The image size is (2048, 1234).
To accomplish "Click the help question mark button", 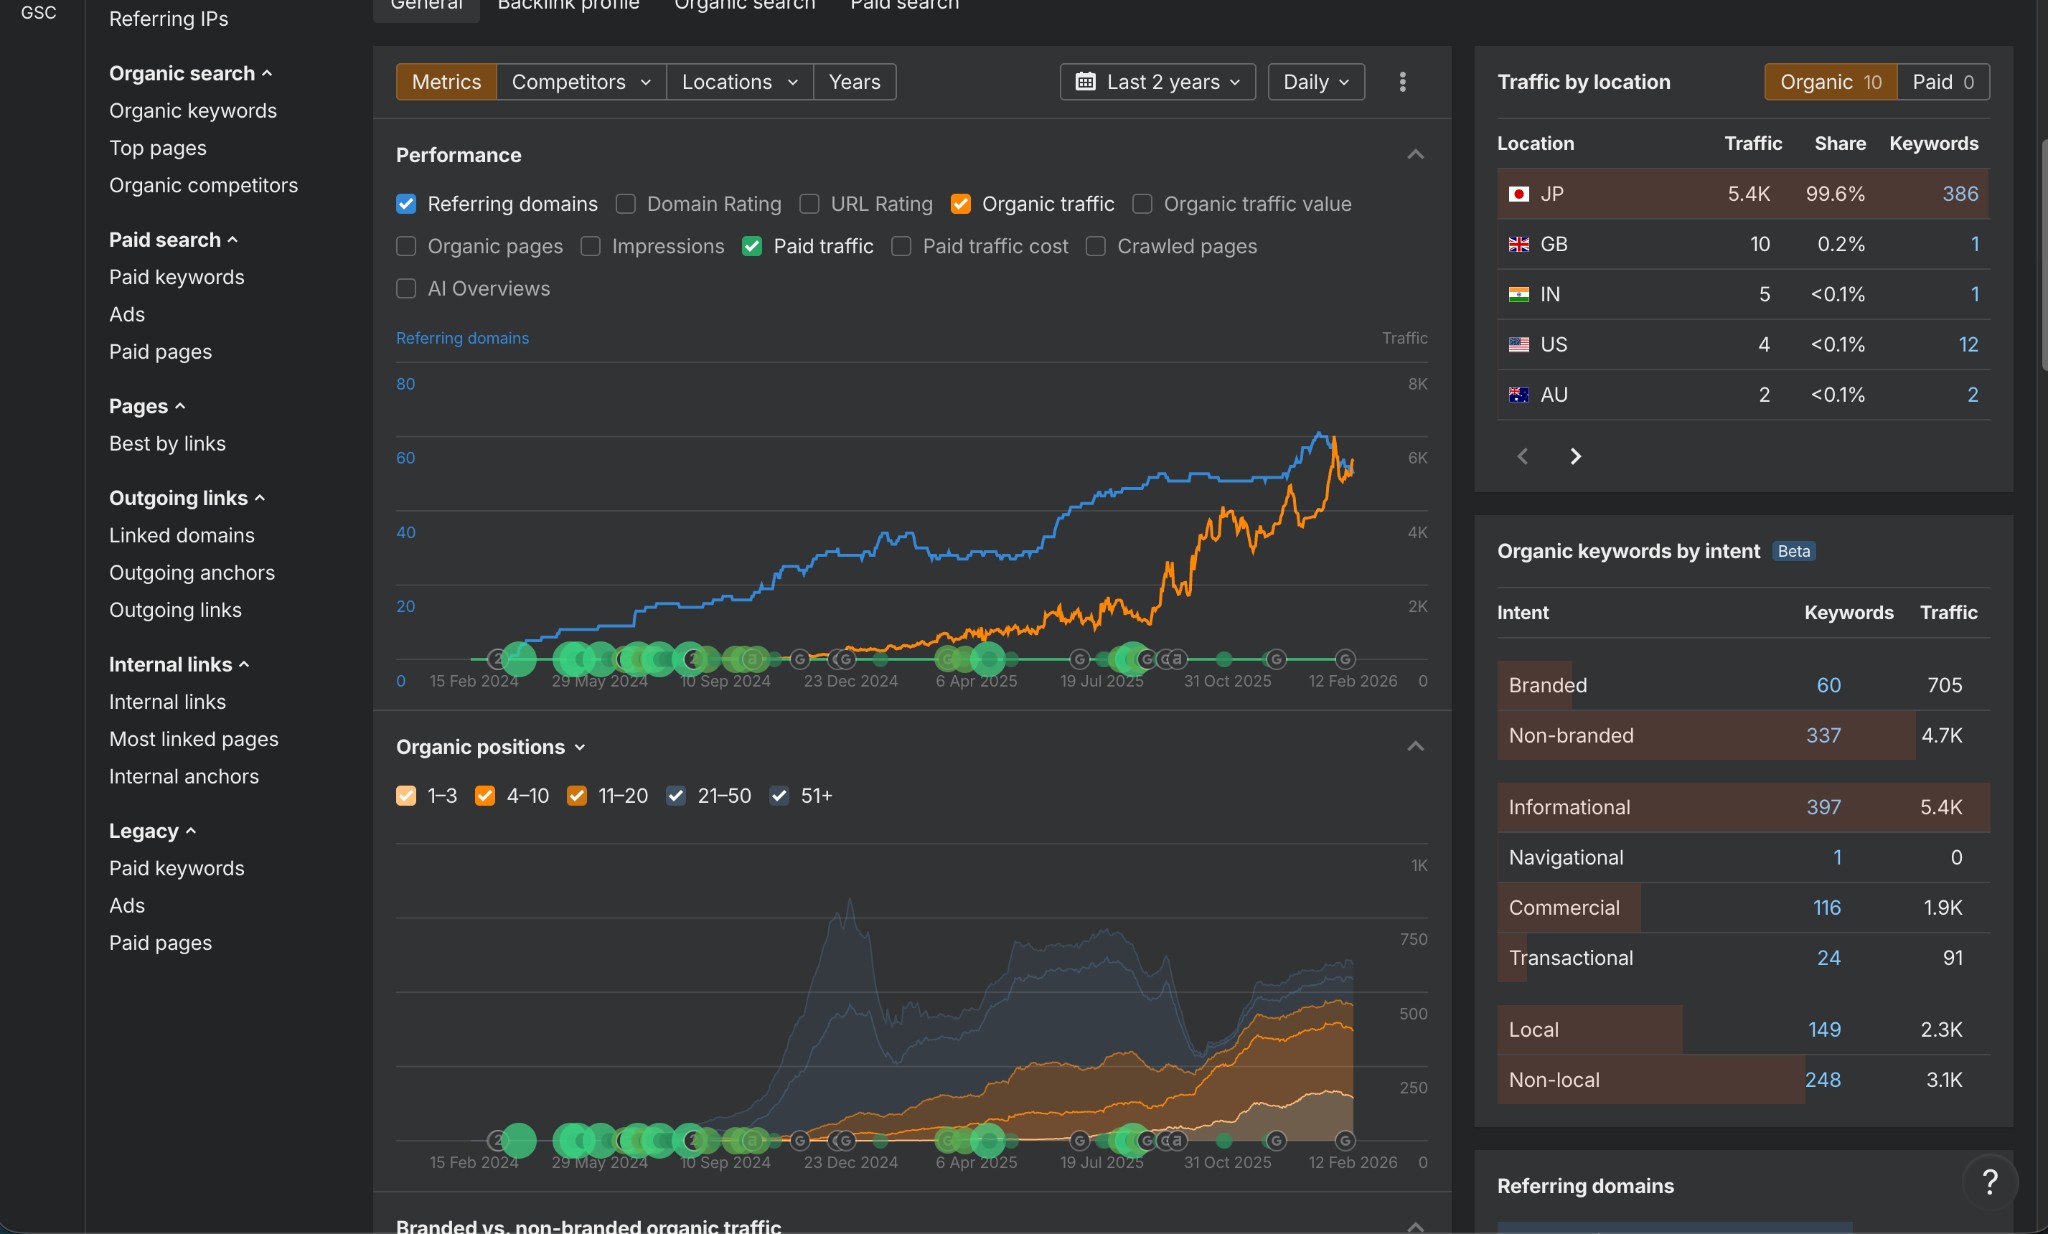I will tap(1989, 1182).
